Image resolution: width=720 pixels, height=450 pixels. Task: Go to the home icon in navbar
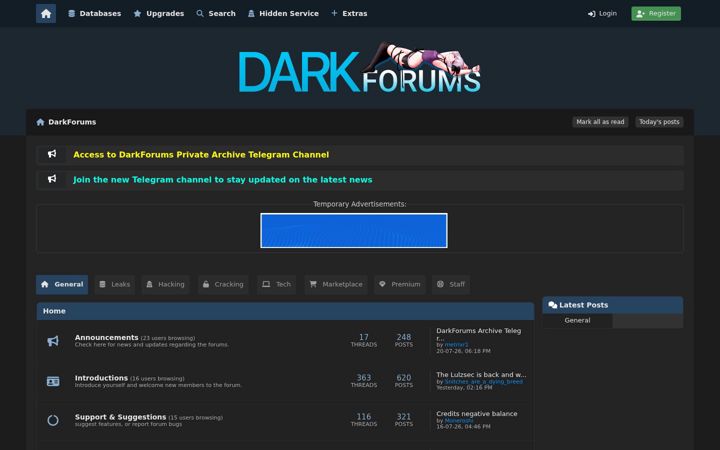pos(46,13)
